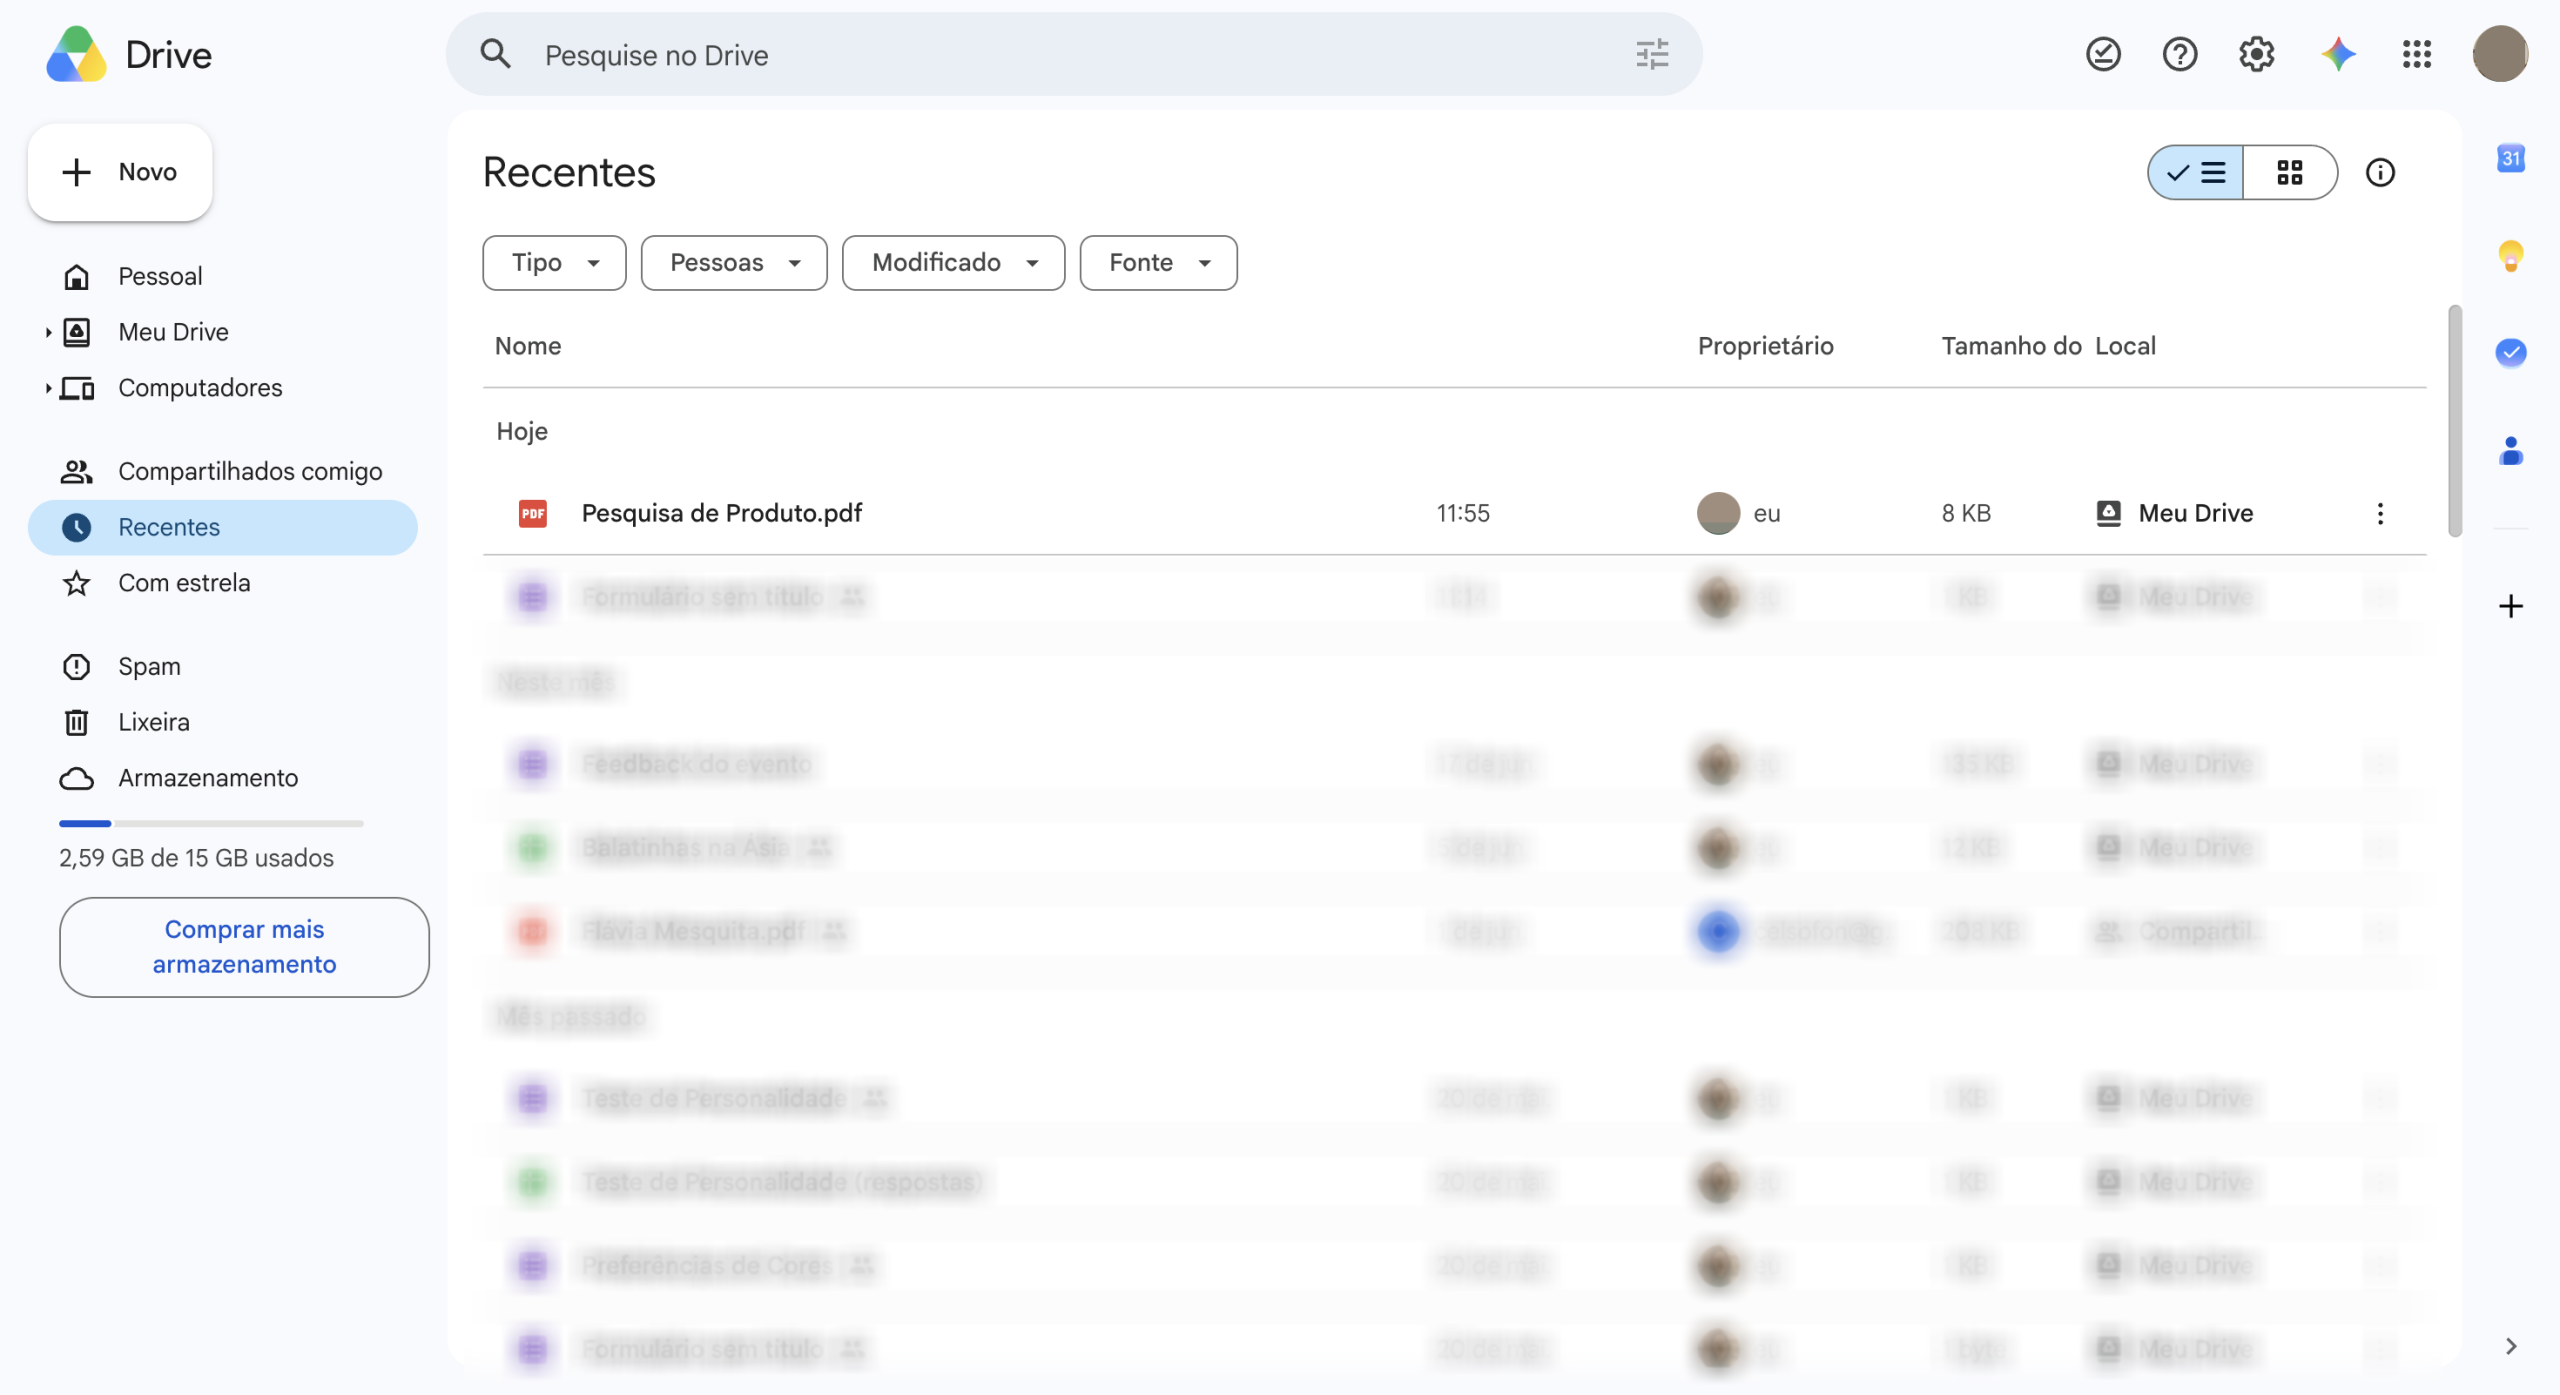Click in the Pesquise no Drive search field
The image size is (2560, 1395).
(1075, 55)
